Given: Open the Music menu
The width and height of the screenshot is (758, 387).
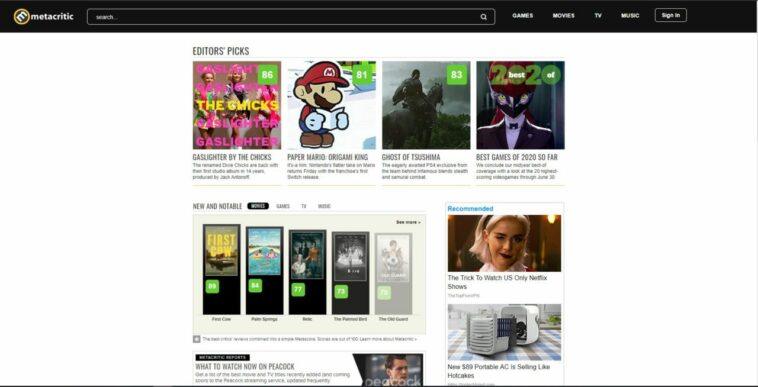Looking at the screenshot, I should tap(630, 15).
